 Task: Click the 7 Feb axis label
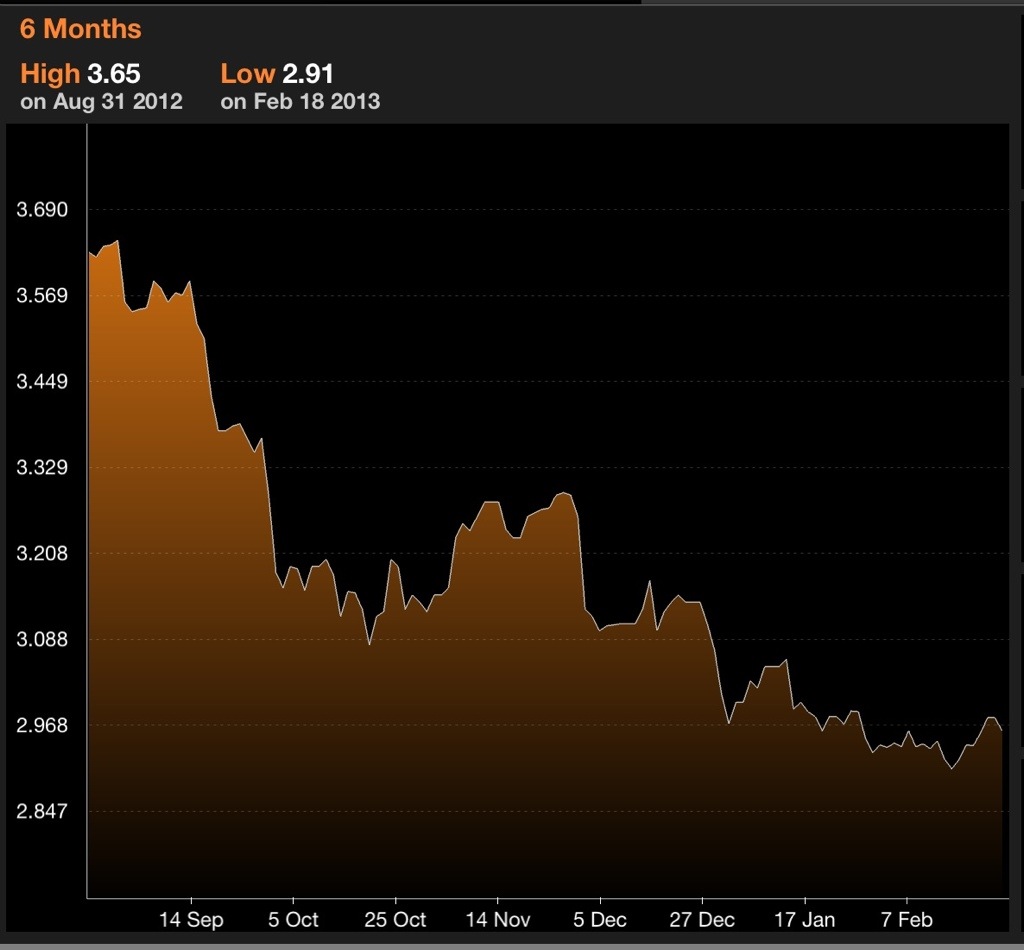tap(906, 919)
